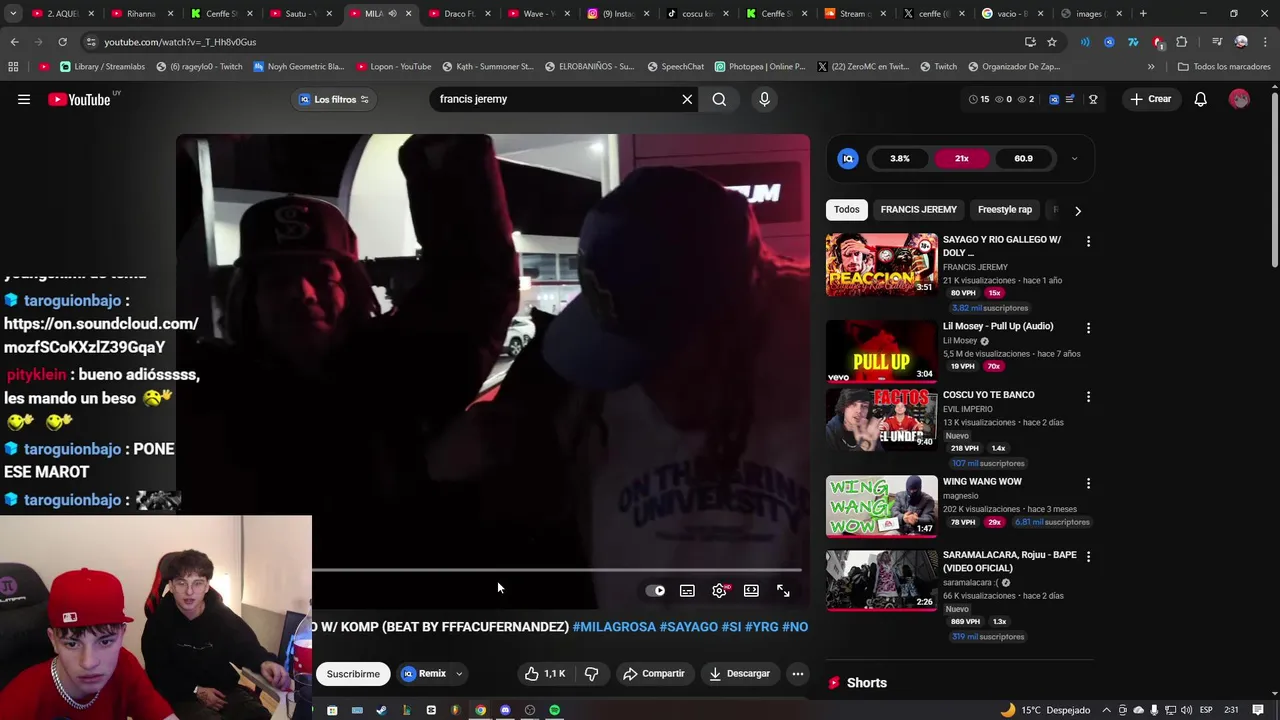Click the Descargar download button
Viewport: 1280px width, 720px height.
[x=739, y=674]
